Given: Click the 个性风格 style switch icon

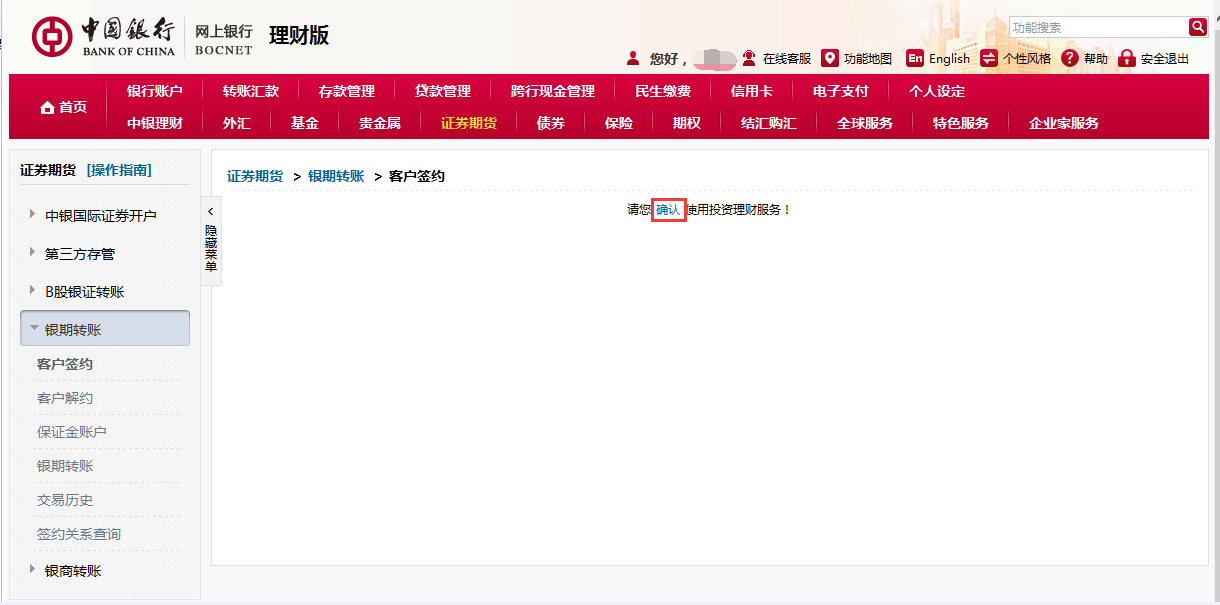Looking at the screenshot, I should coord(989,58).
